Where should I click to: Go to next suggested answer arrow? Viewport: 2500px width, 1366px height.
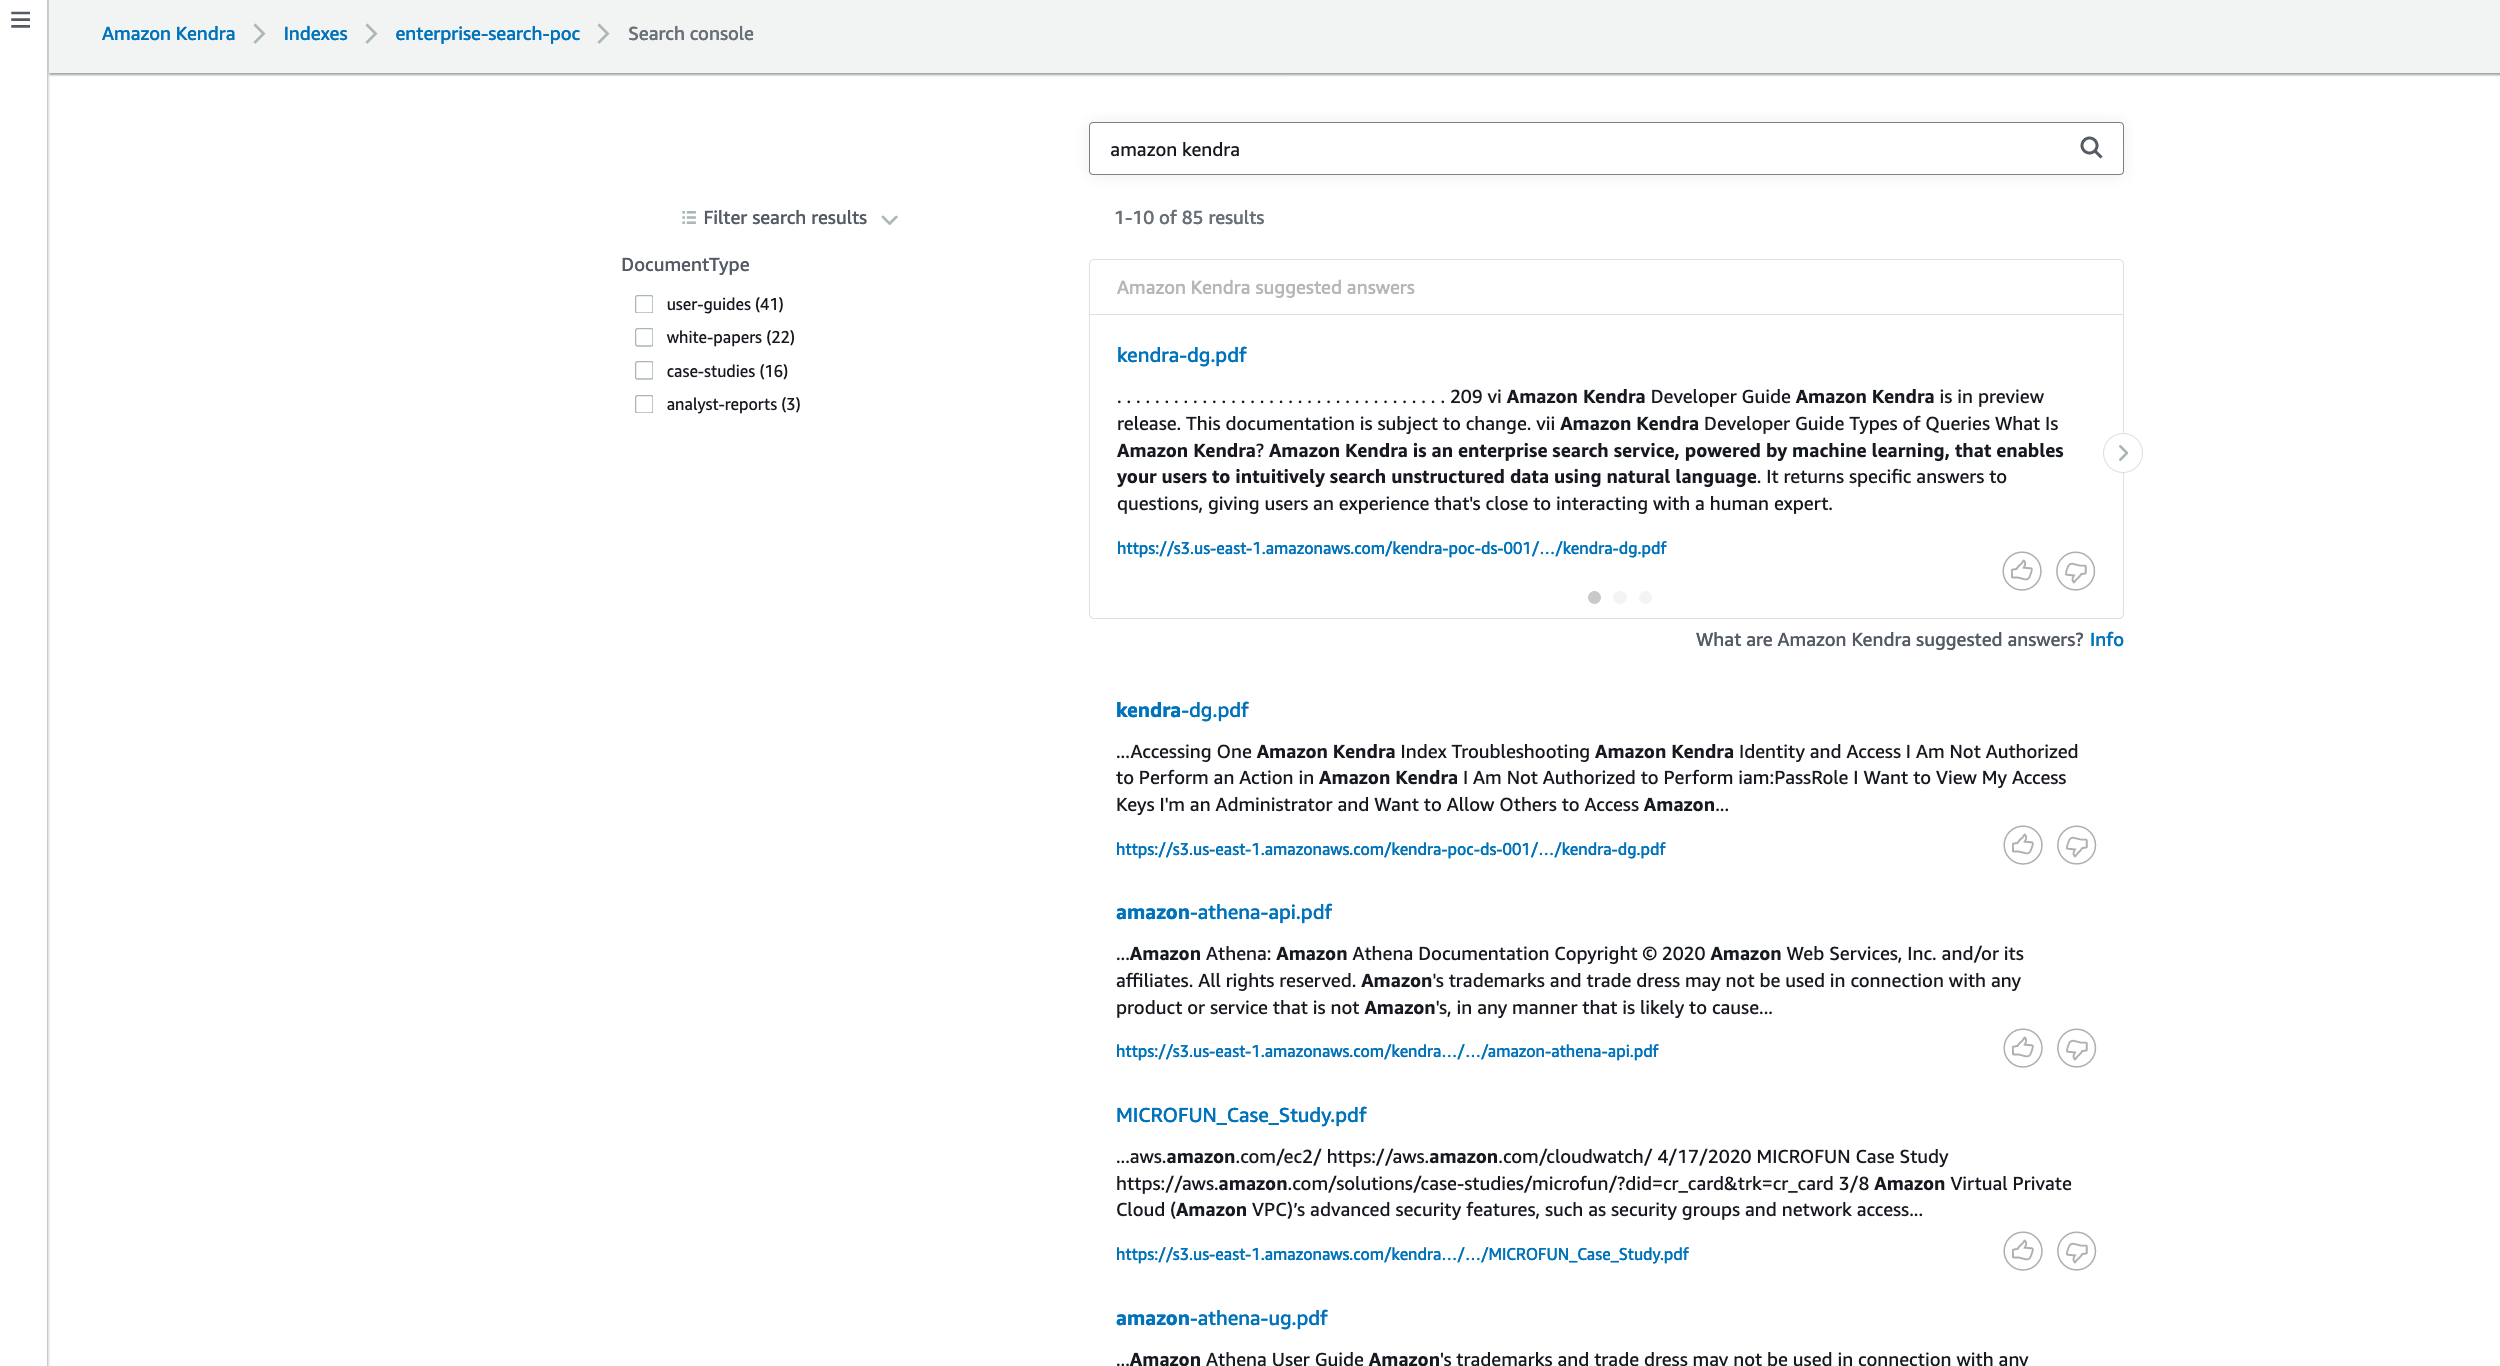click(x=2122, y=453)
